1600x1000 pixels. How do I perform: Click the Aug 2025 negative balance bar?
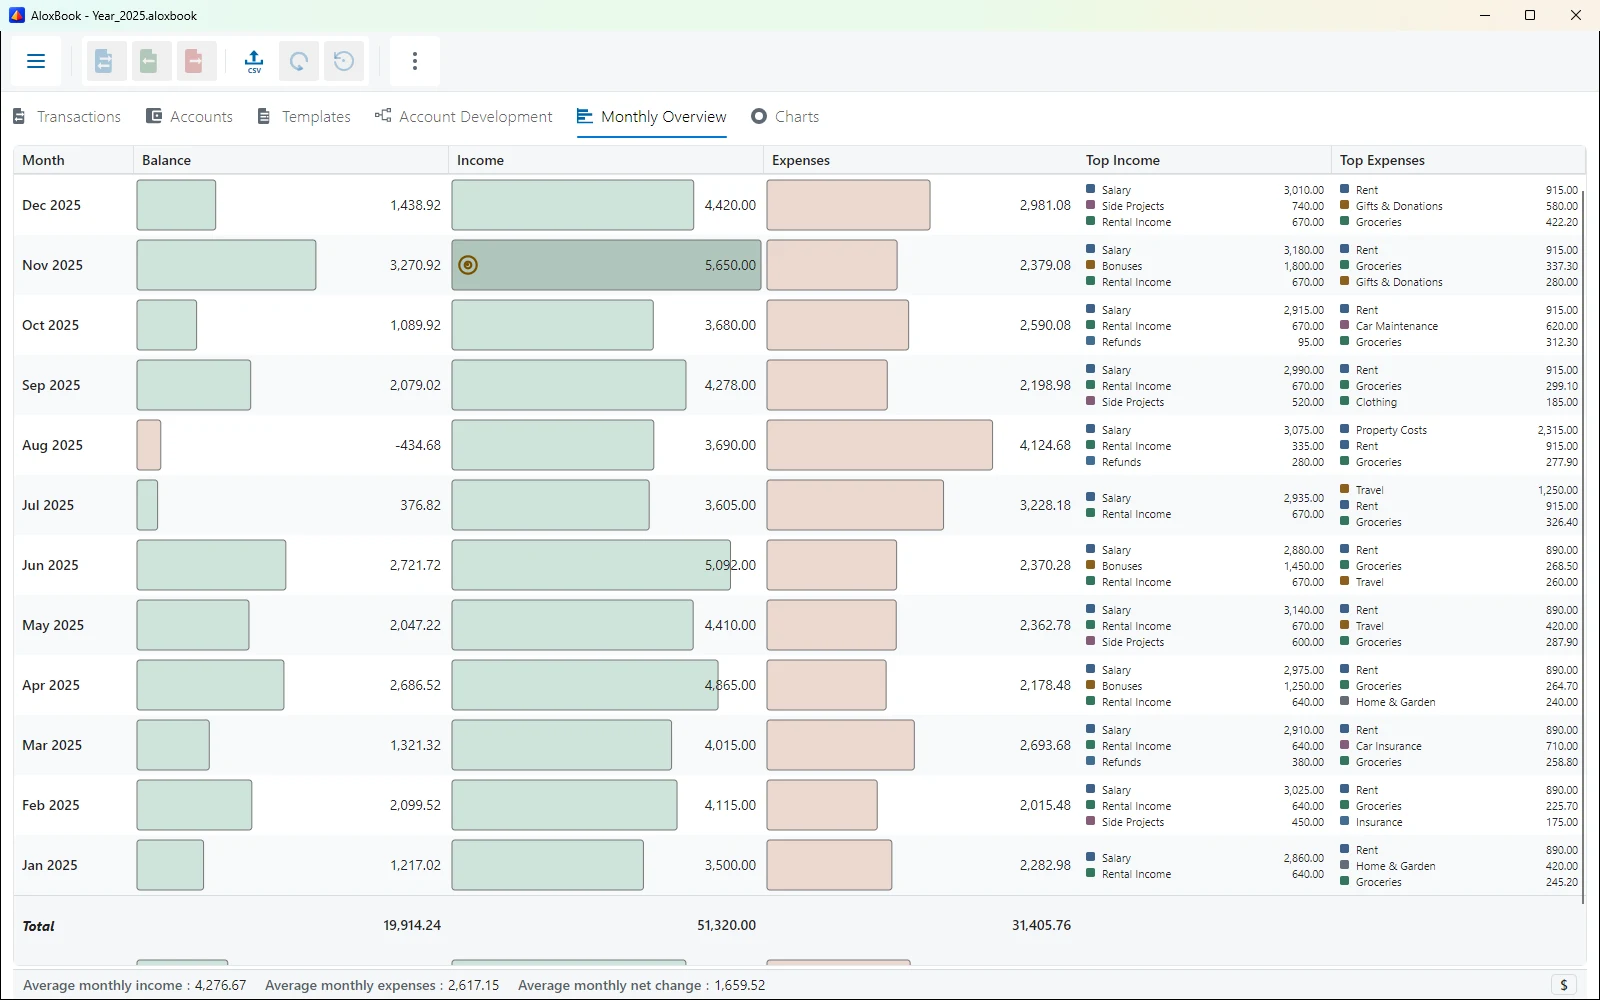[x=149, y=445]
